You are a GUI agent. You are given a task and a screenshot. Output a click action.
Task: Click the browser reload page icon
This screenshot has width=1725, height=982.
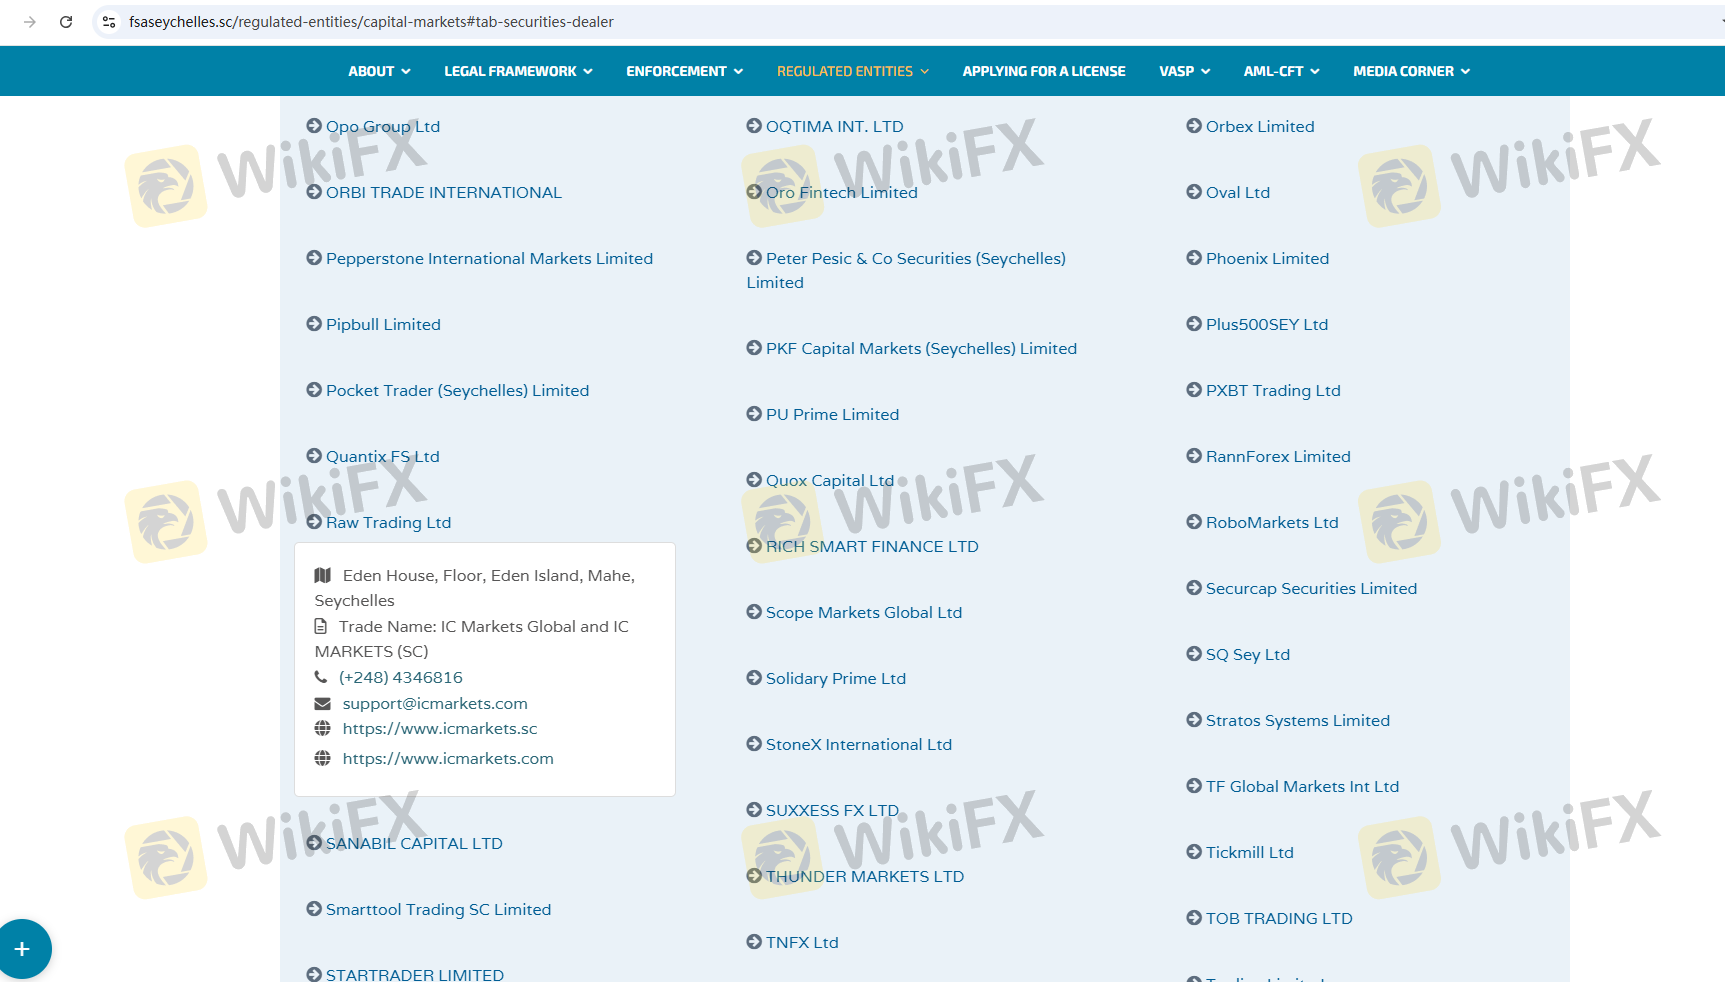point(66,22)
